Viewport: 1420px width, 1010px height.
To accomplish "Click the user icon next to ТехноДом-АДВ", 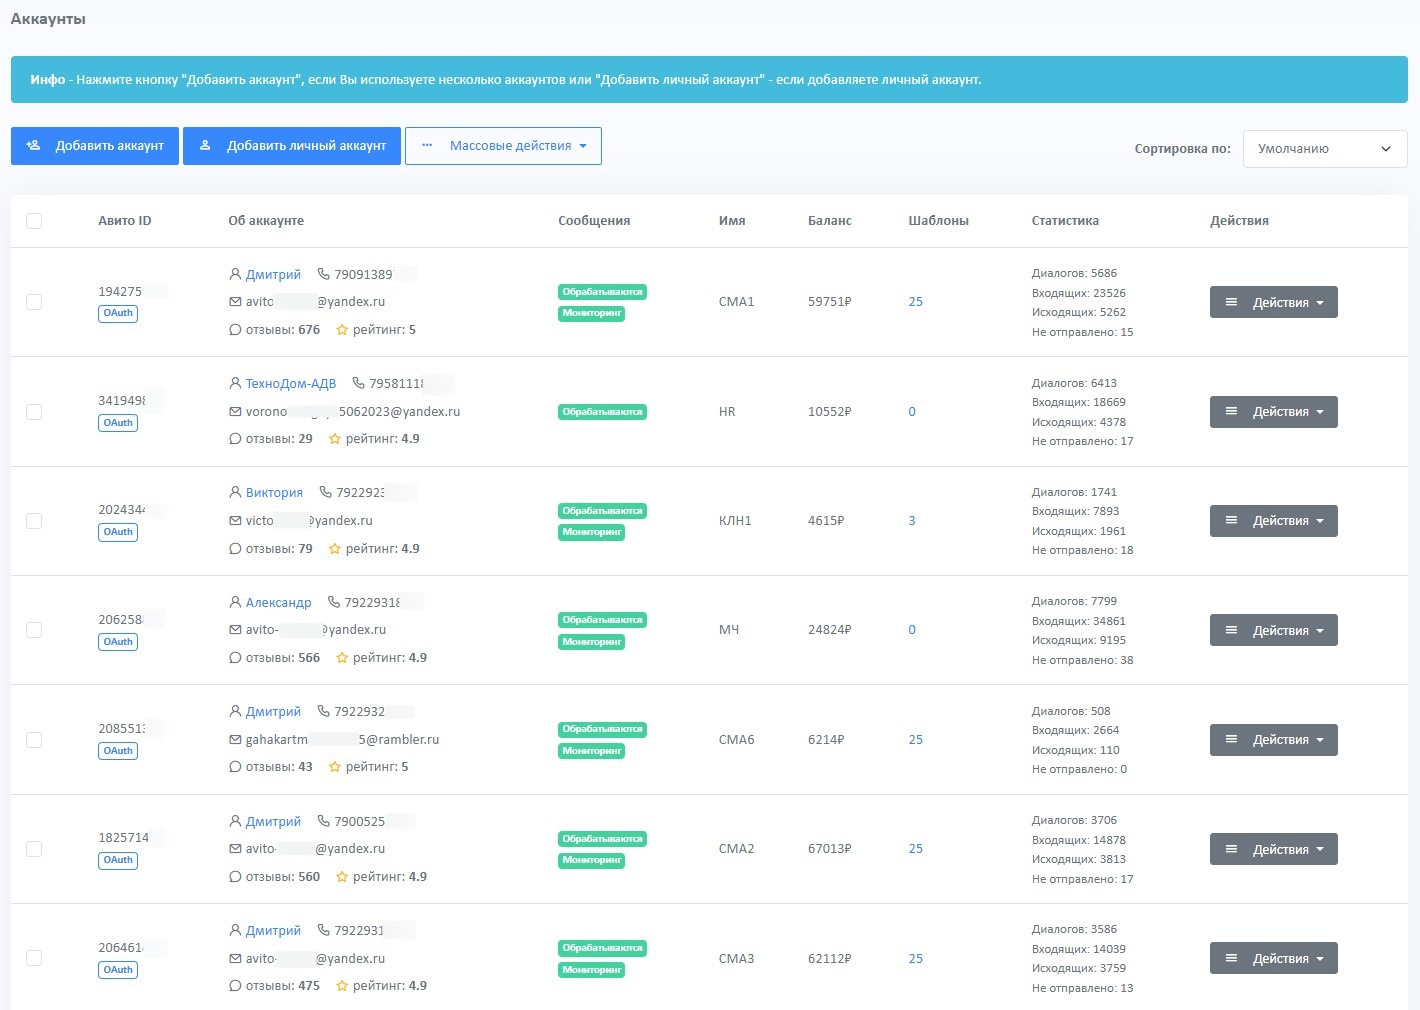I will (x=235, y=384).
